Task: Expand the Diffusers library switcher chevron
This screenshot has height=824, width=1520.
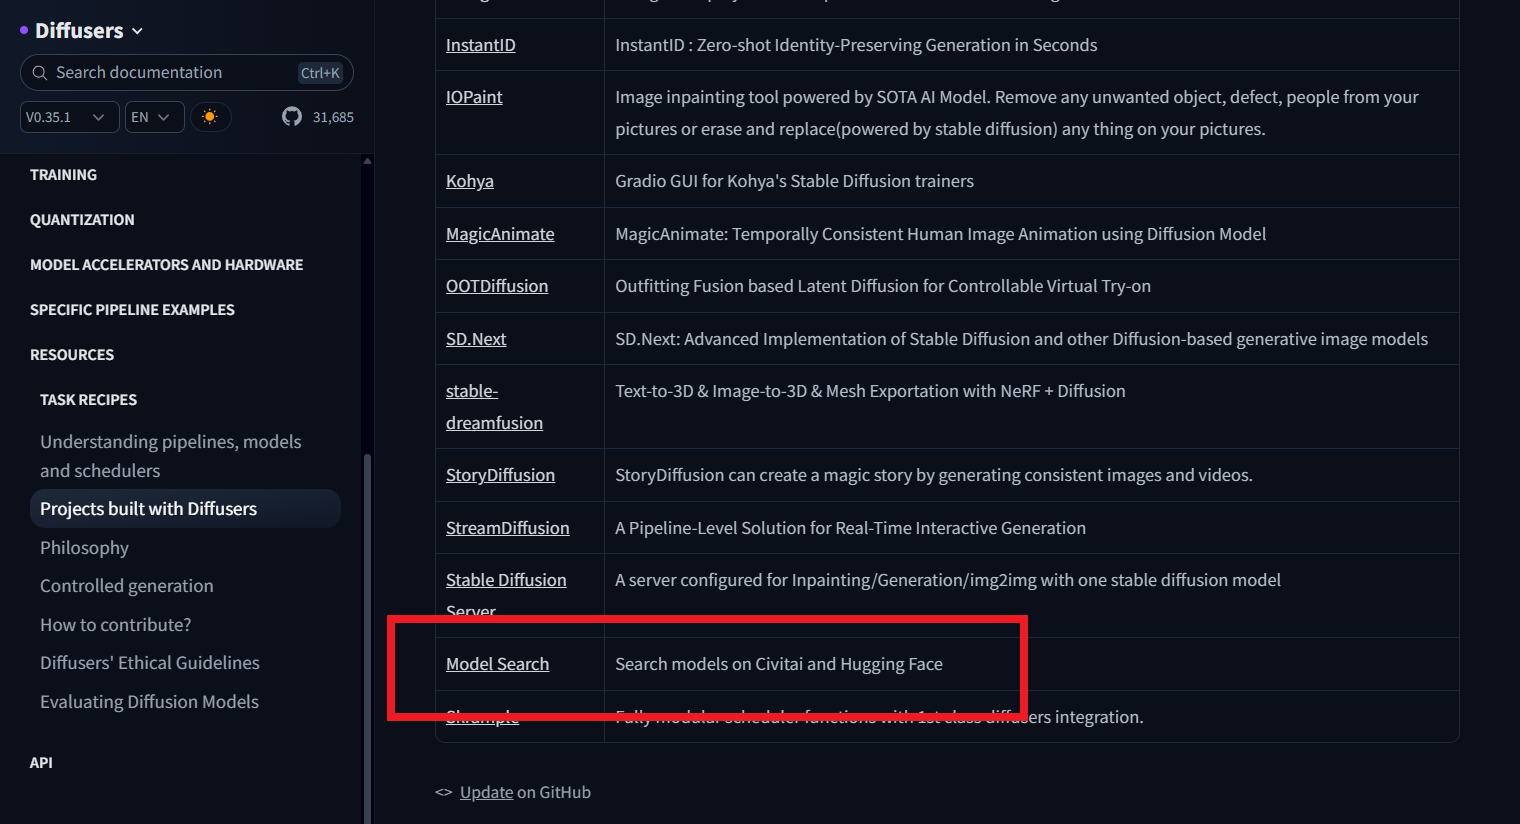Action: pyautogui.click(x=137, y=31)
